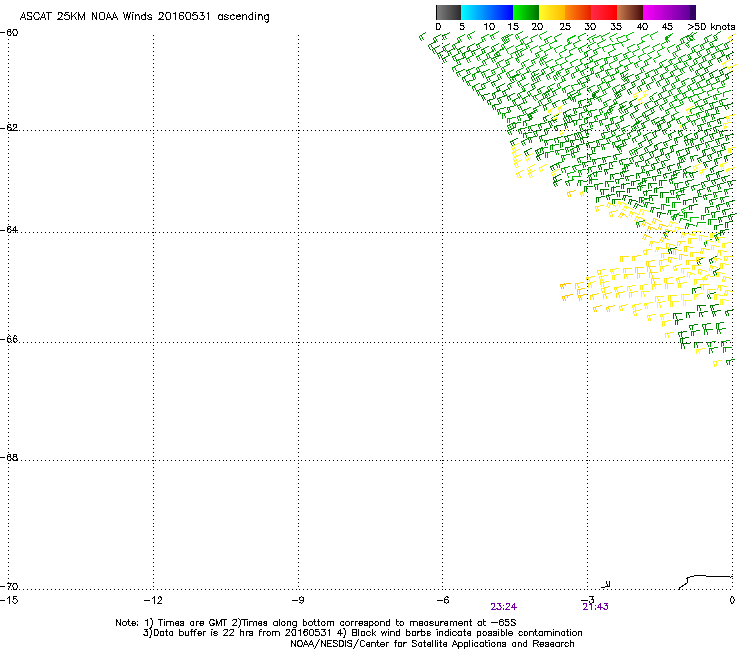Image resolution: width=740 pixels, height=650 pixels.
Task: Click the -68 latitude axis label
Action: click(10, 457)
